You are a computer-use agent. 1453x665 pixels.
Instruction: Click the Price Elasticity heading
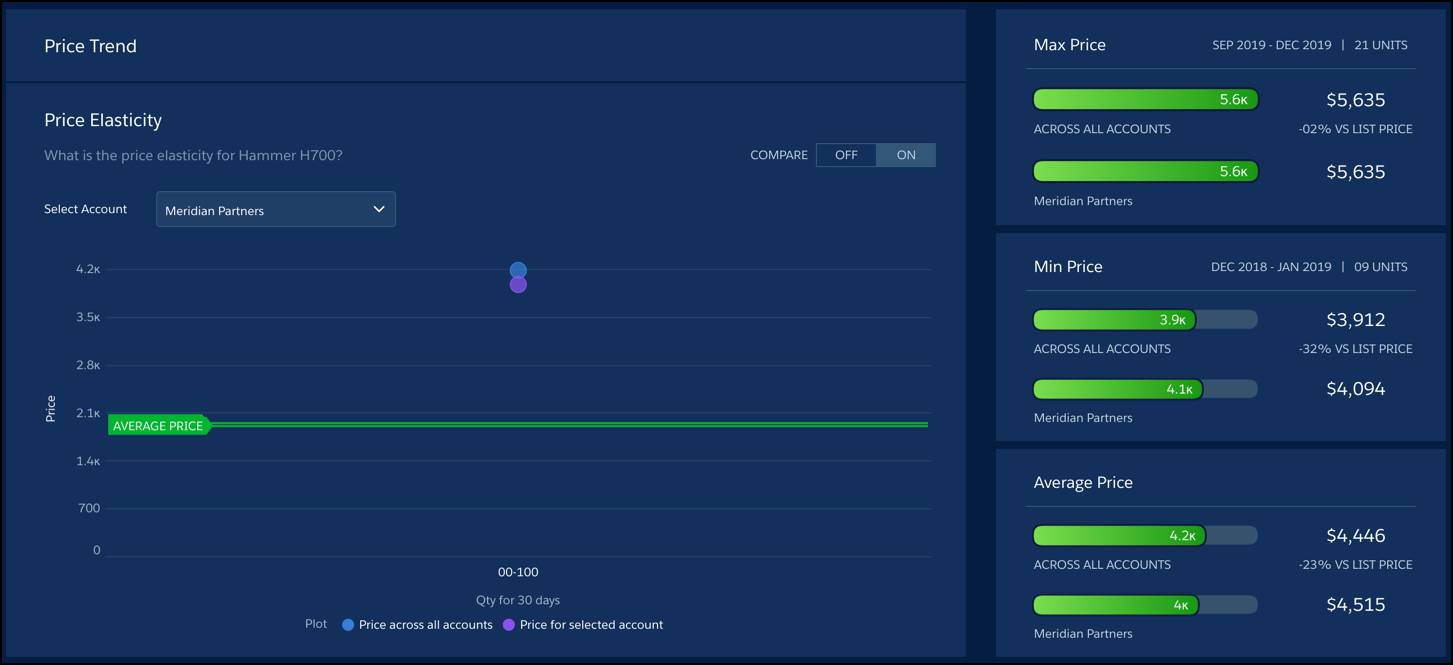[103, 120]
